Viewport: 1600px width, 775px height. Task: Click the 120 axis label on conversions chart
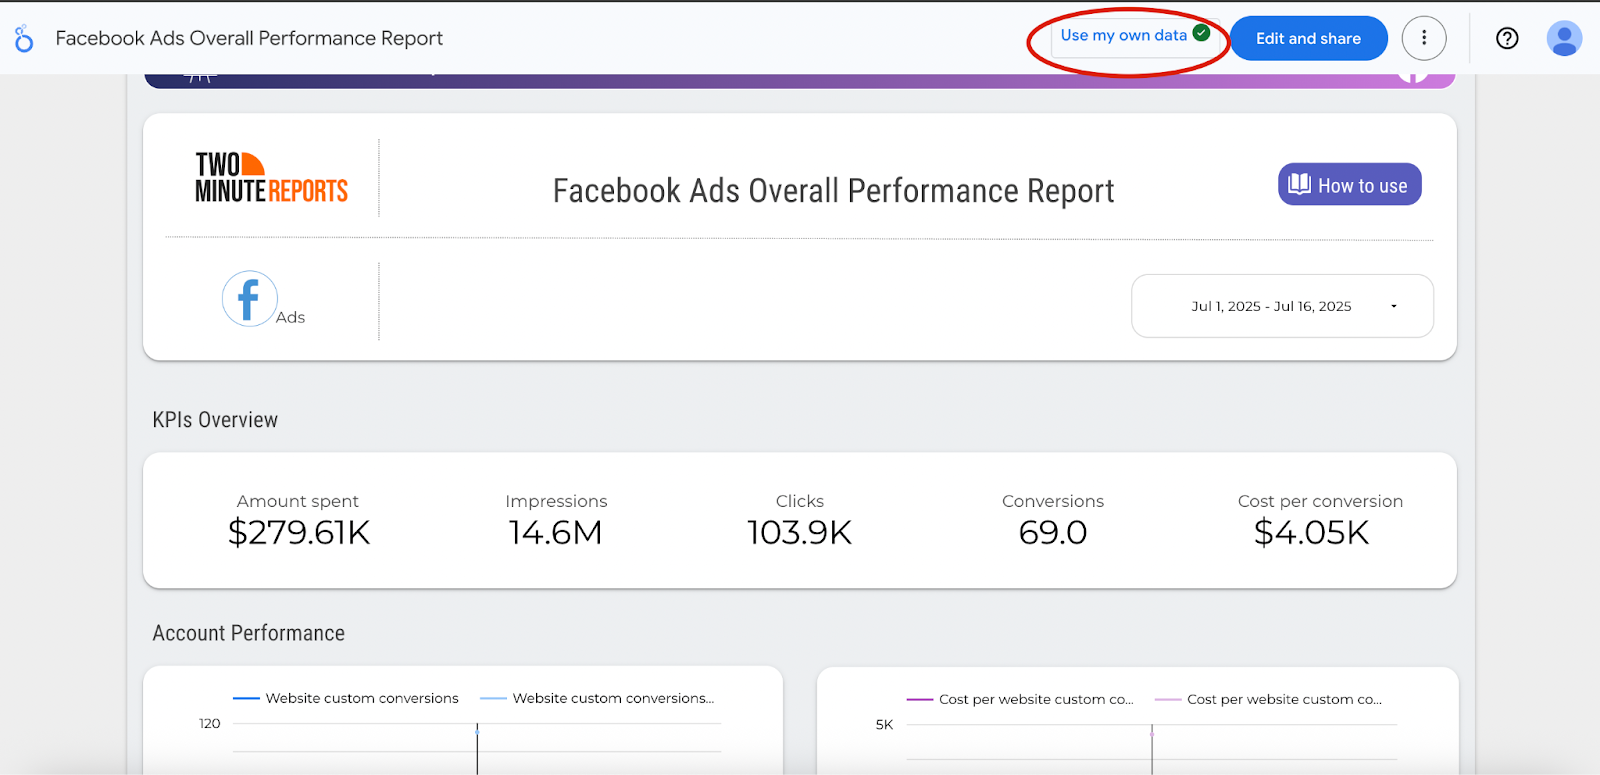pyautogui.click(x=209, y=723)
